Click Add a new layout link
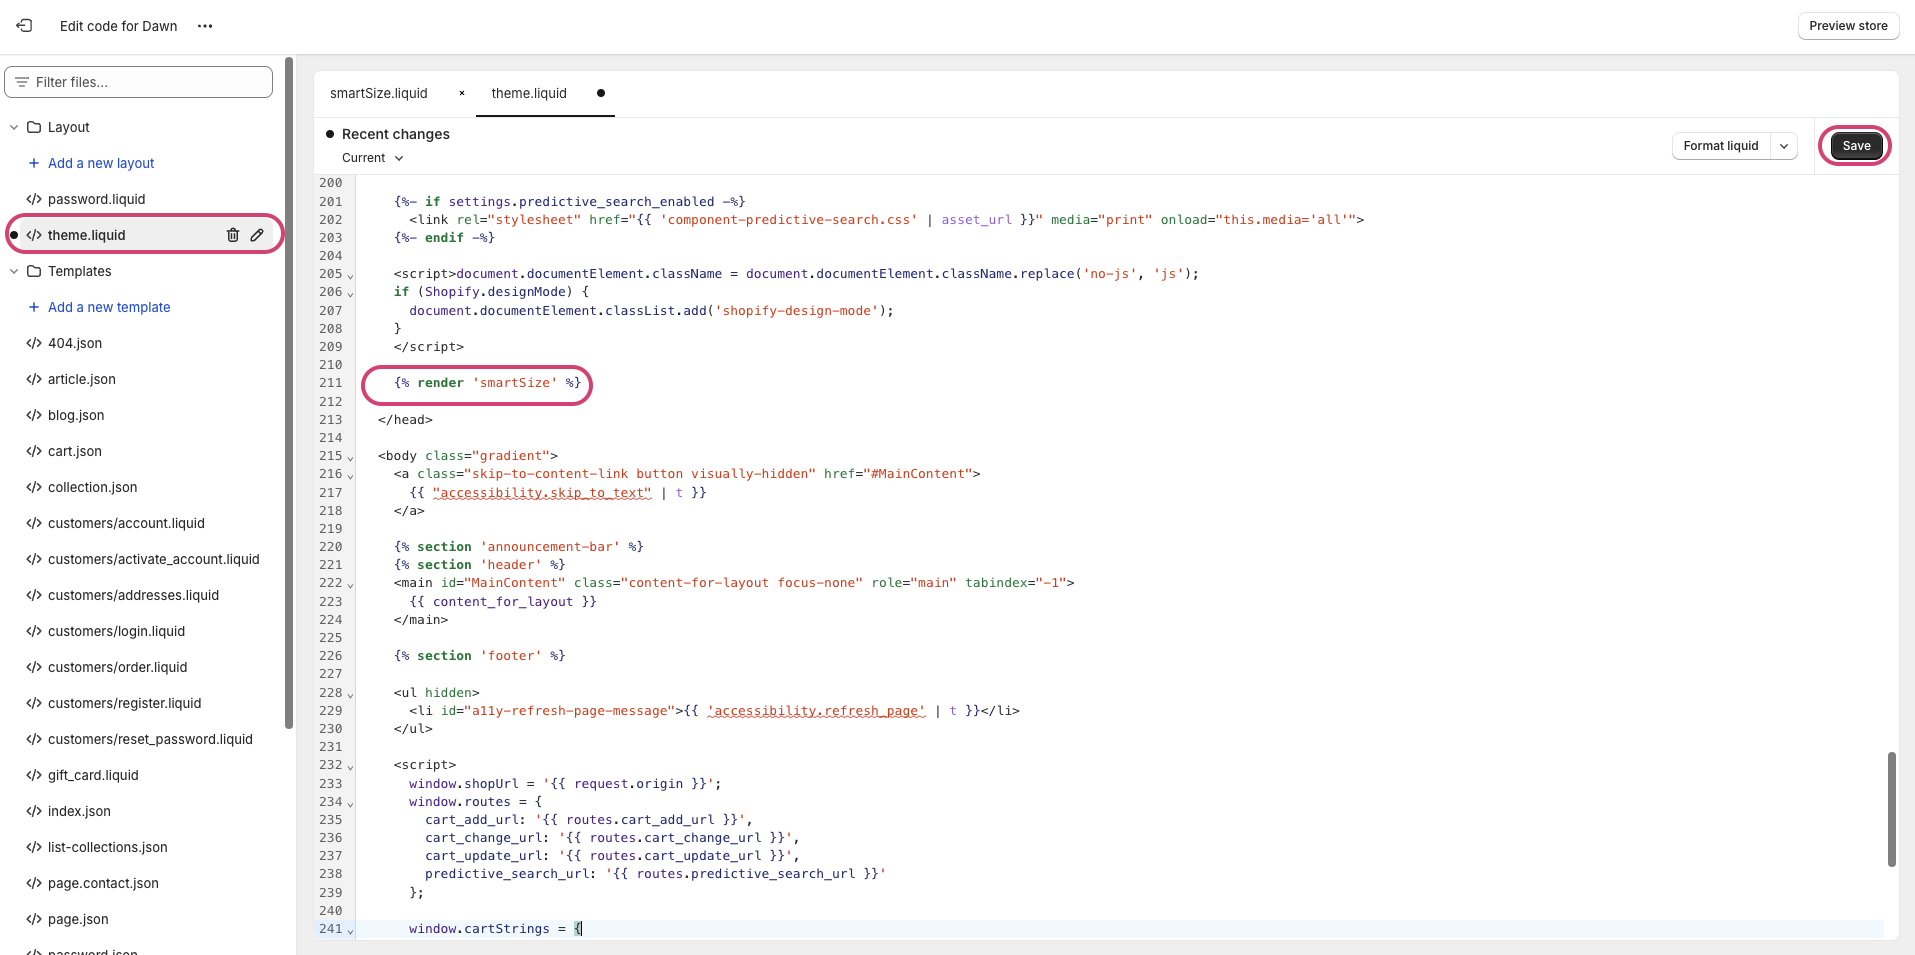The image size is (1915, 955). (x=101, y=163)
